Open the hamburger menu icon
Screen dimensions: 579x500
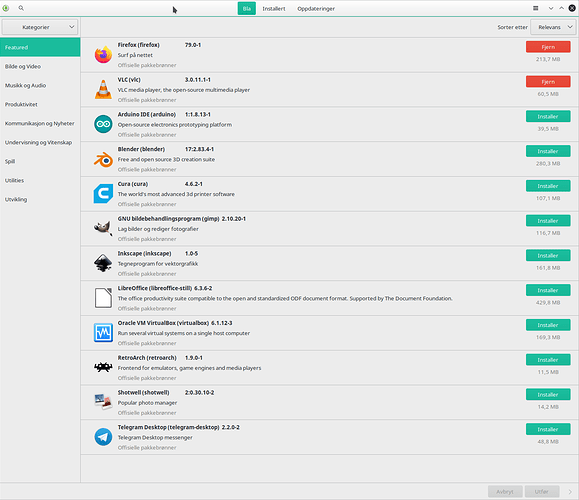(x=535, y=8)
